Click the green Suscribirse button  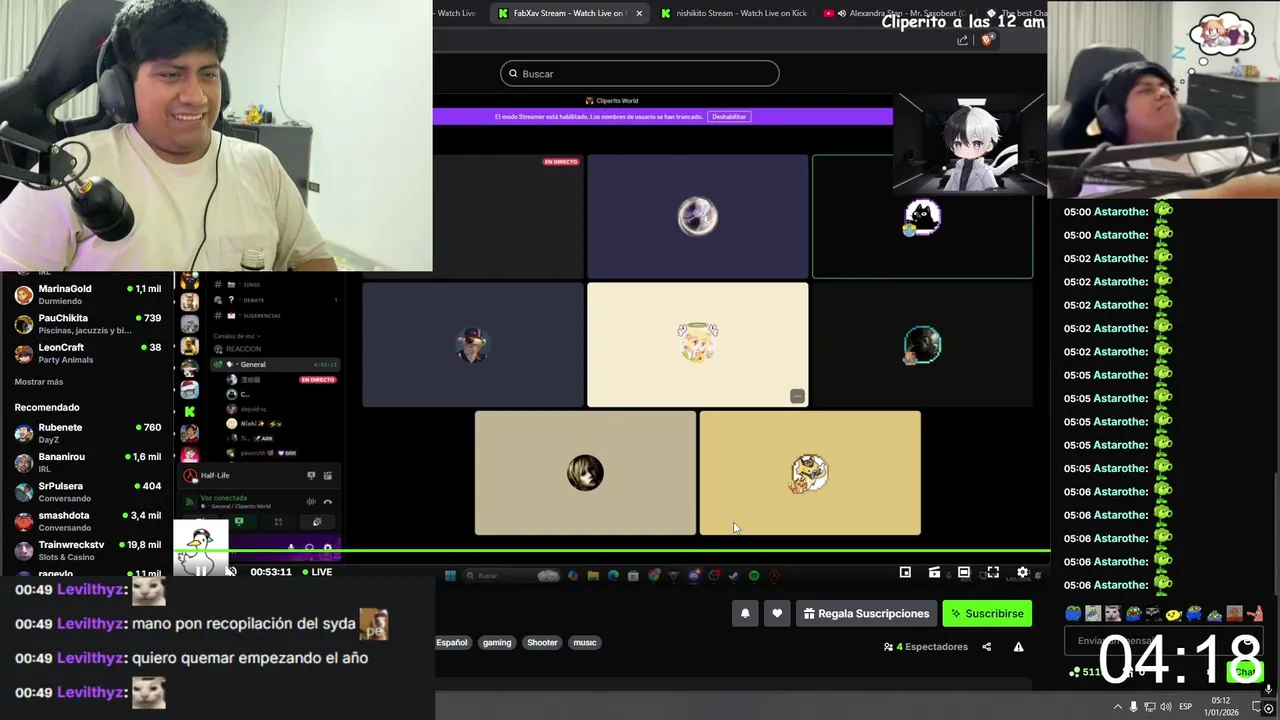987,613
